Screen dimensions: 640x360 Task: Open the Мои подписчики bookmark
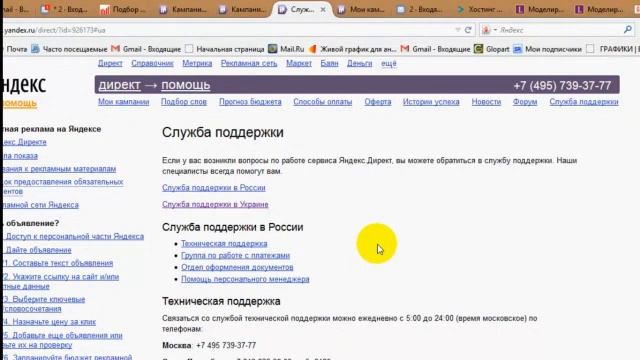(547, 49)
